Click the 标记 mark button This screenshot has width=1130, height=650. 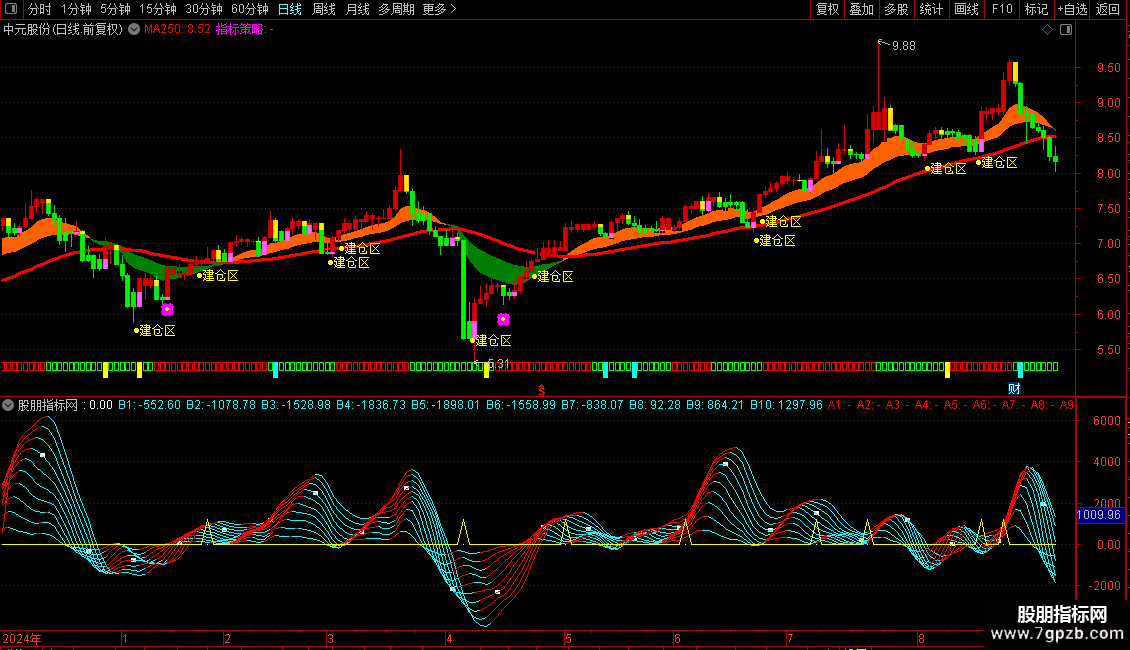(1036, 9)
